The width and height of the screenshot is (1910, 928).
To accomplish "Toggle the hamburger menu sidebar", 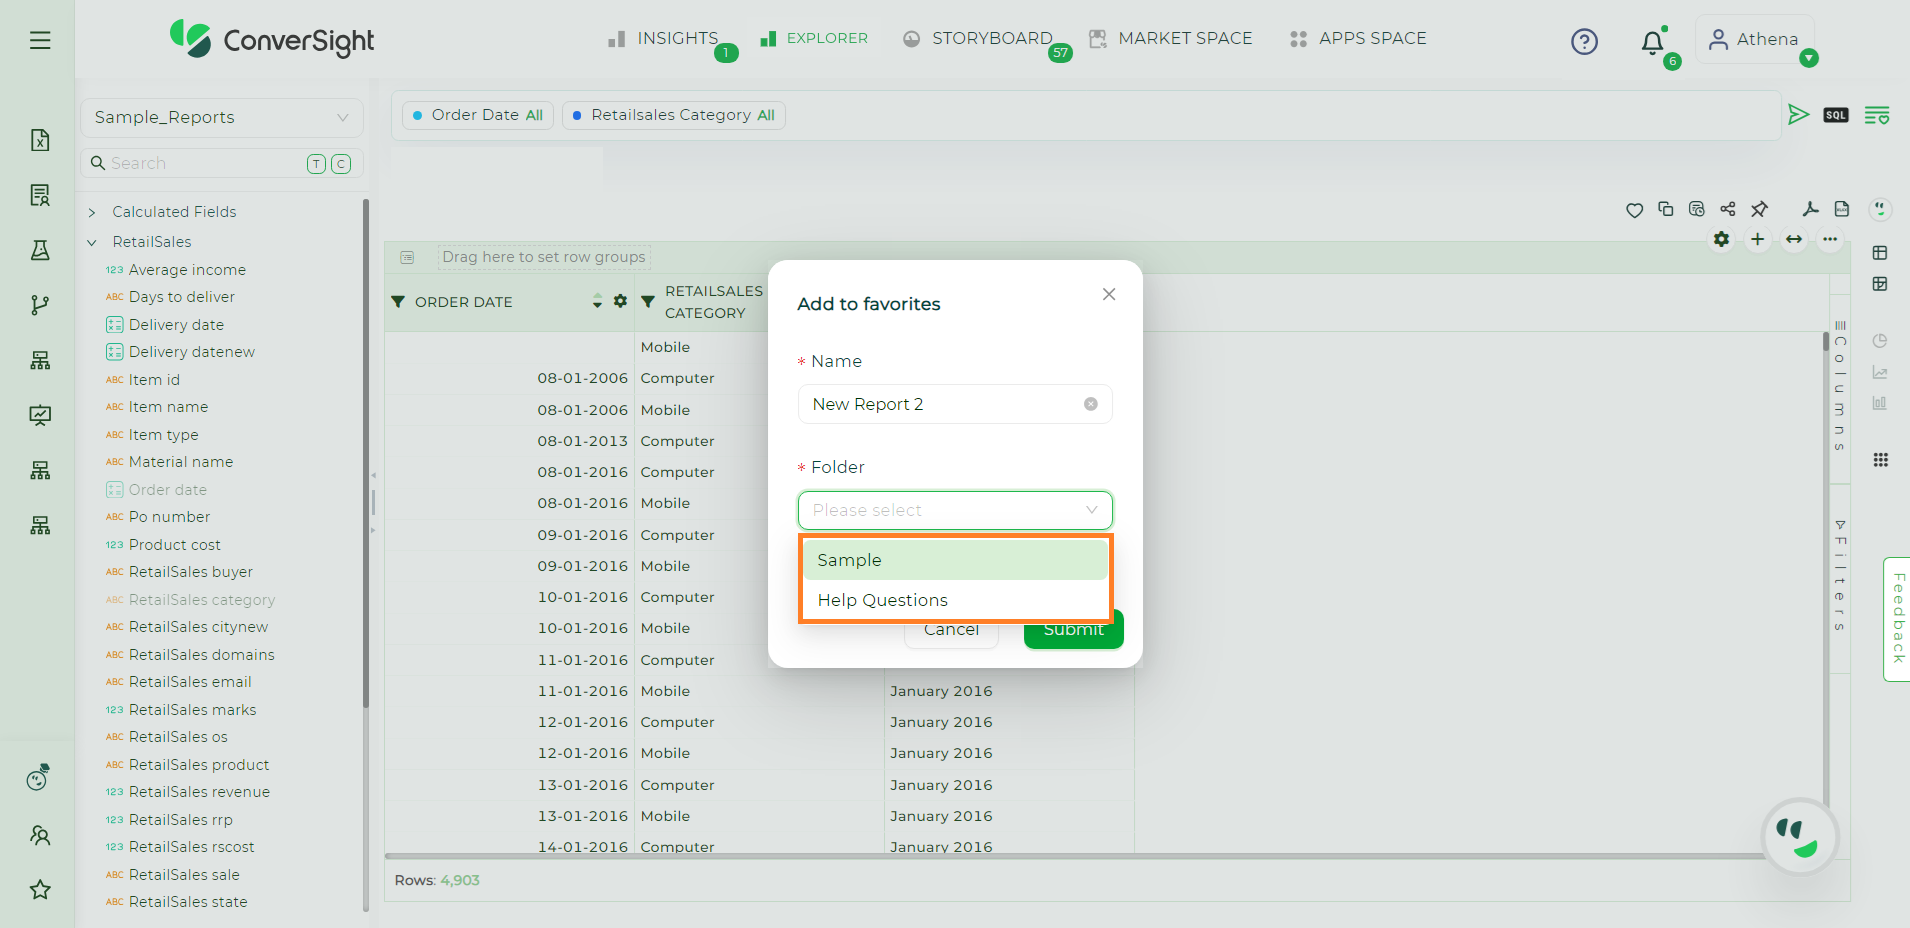I will tap(40, 40).
